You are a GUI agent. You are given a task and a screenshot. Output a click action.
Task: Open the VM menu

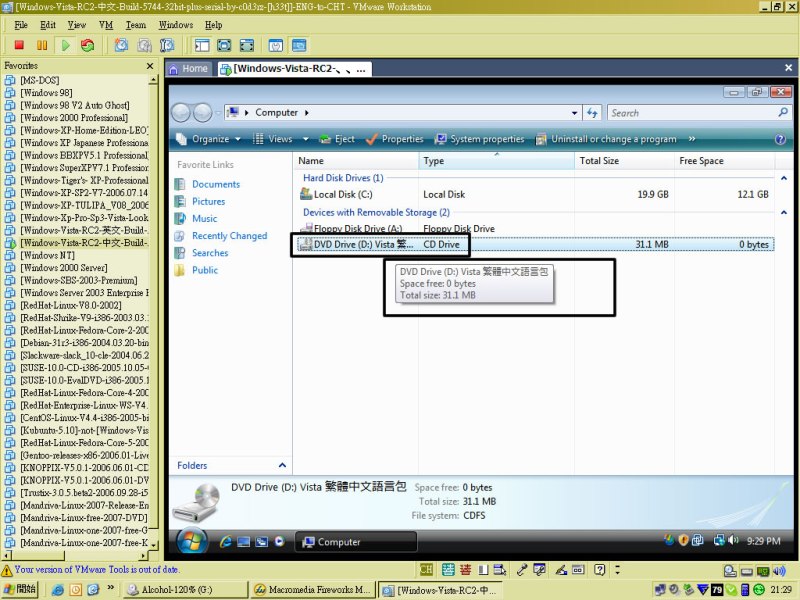106,25
